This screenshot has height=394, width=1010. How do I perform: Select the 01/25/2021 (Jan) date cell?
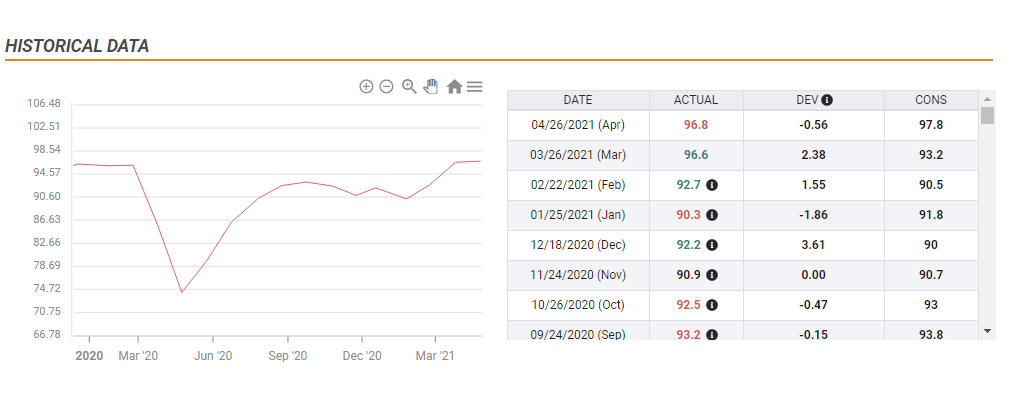[578, 215]
